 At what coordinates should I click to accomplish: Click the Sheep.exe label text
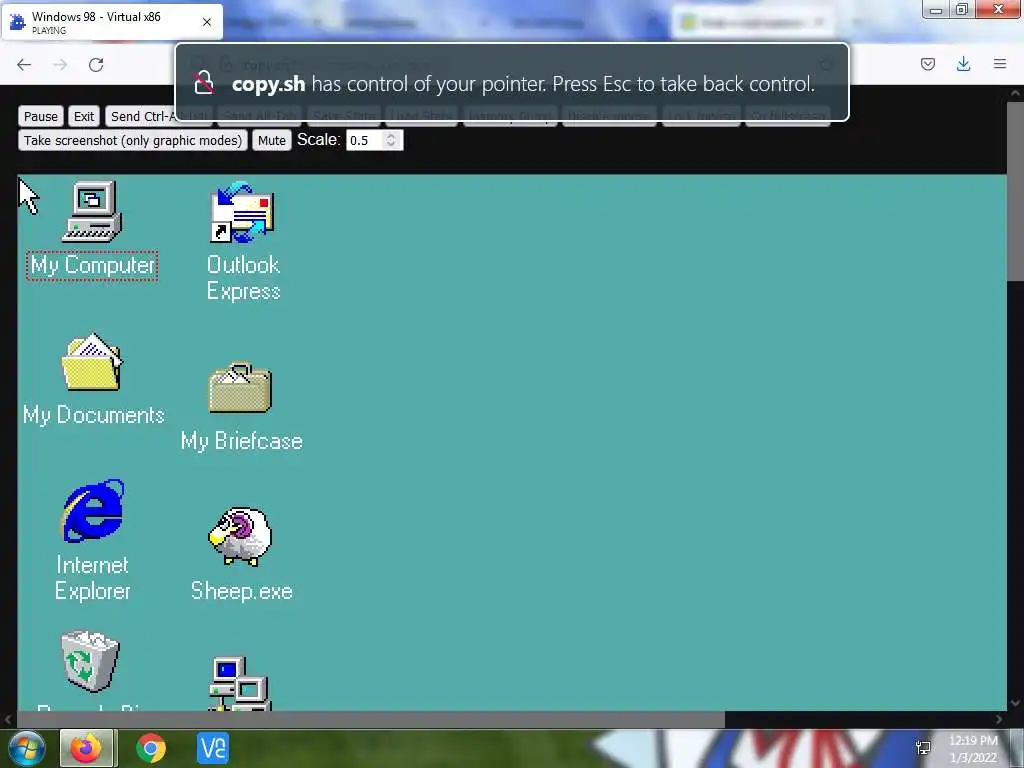click(x=241, y=591)
